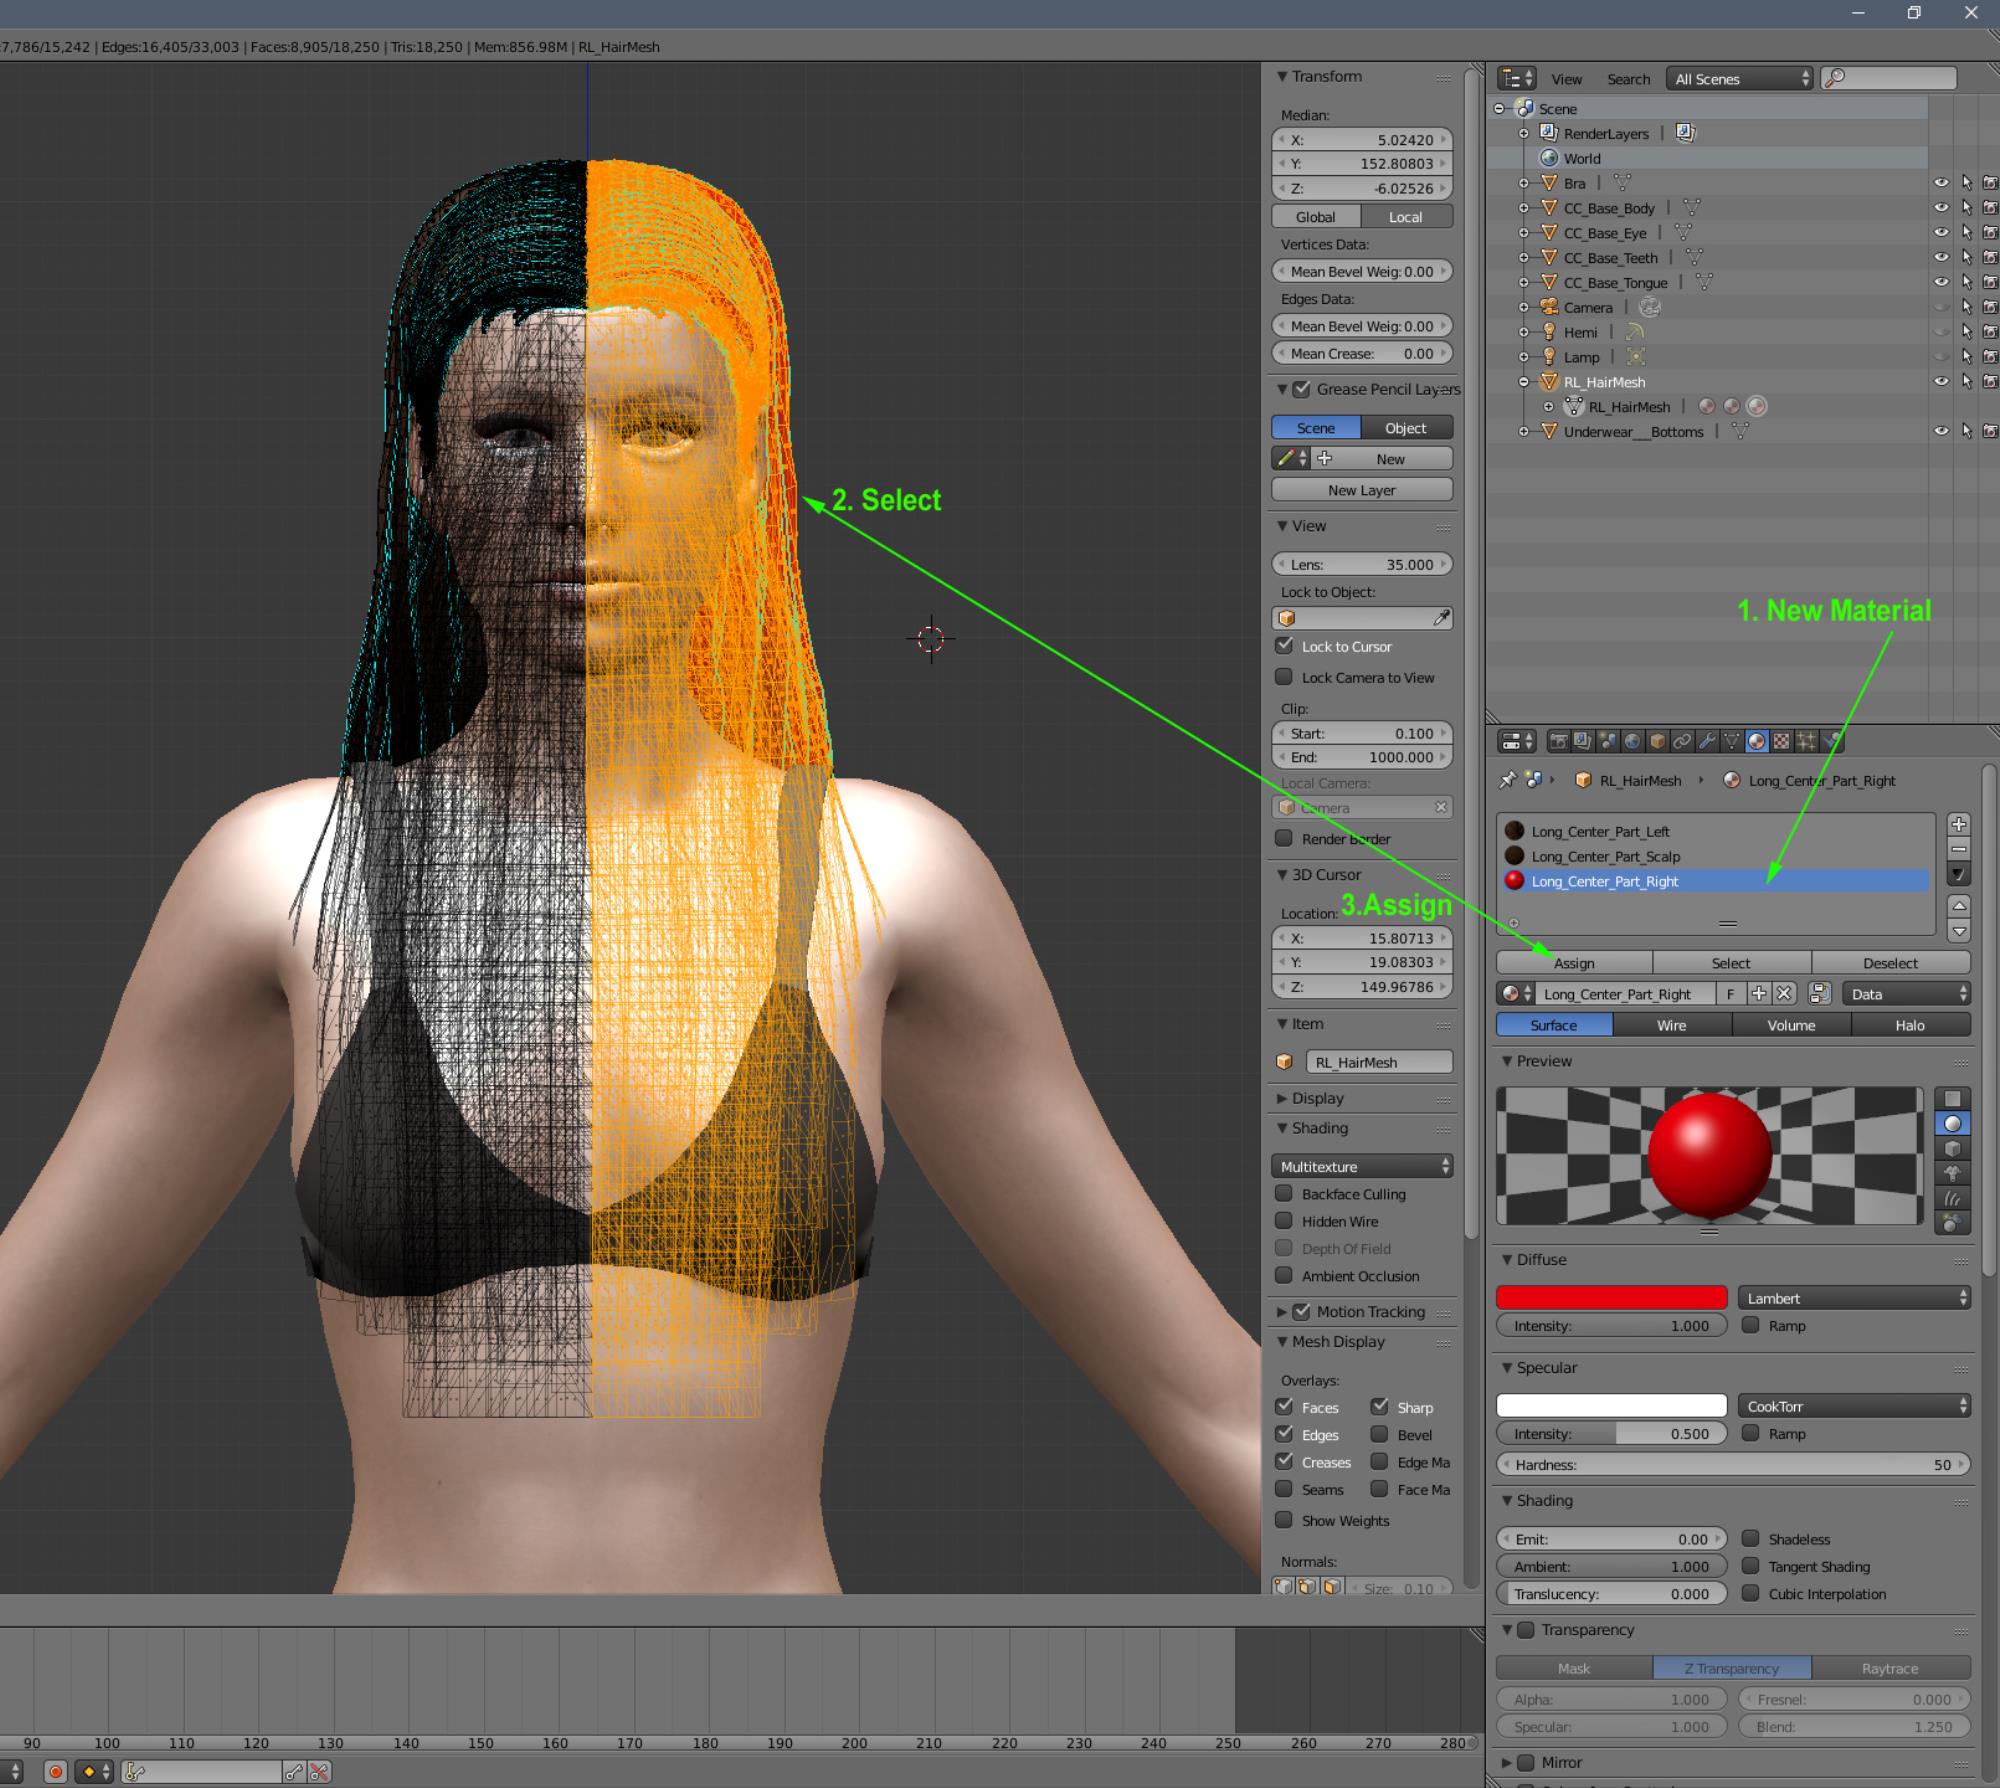Collapse the Transform panel
The width and height of the screenshot is (2000, 1788).
tap(1281, 76)
